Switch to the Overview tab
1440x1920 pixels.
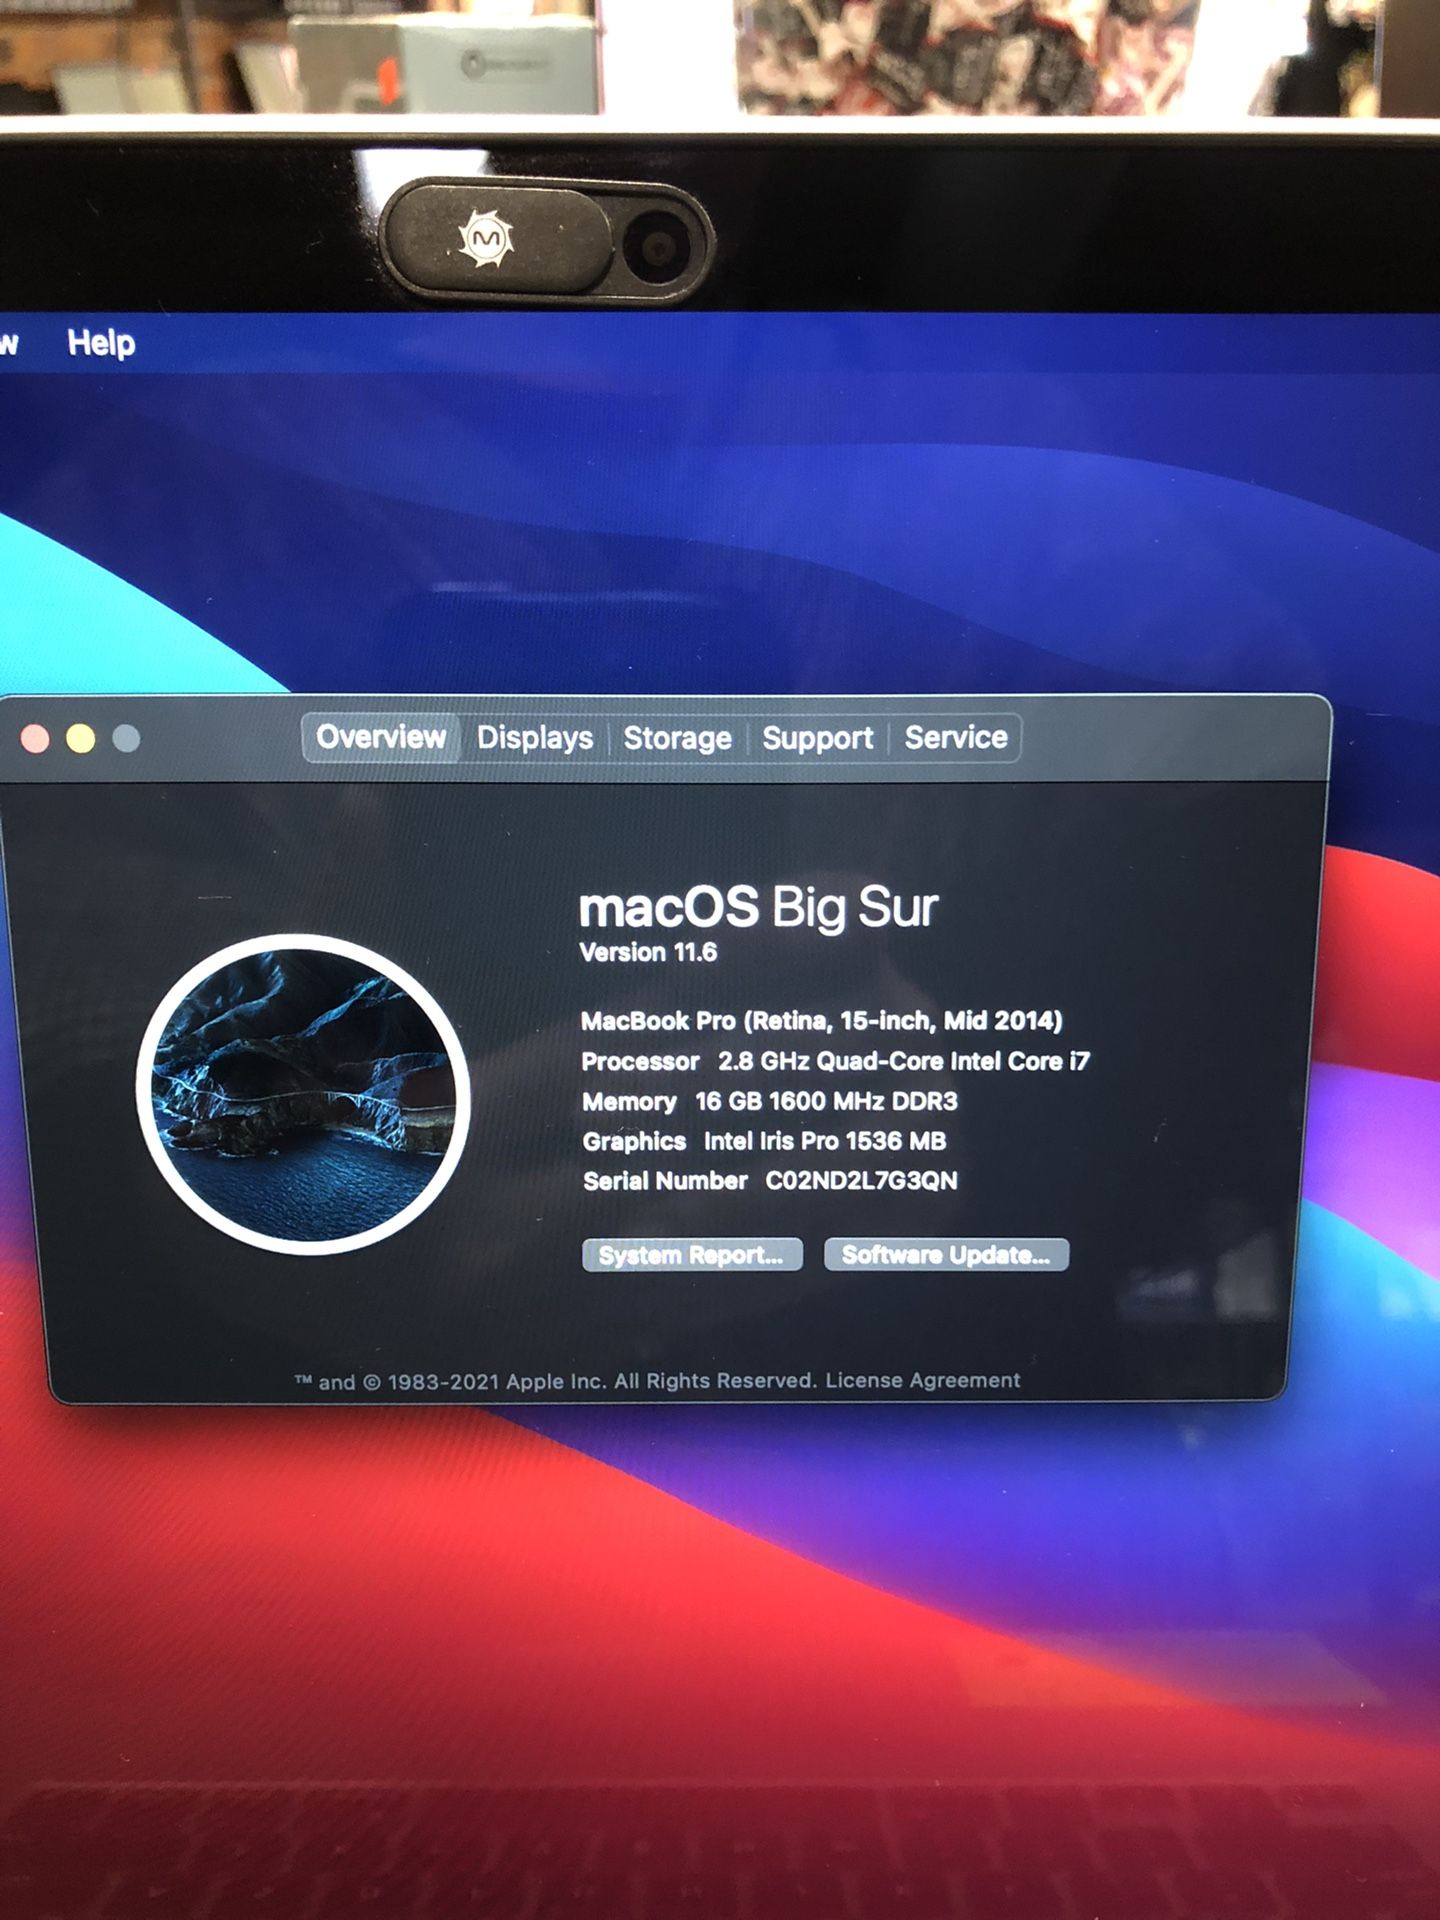[x=381, y=737]
